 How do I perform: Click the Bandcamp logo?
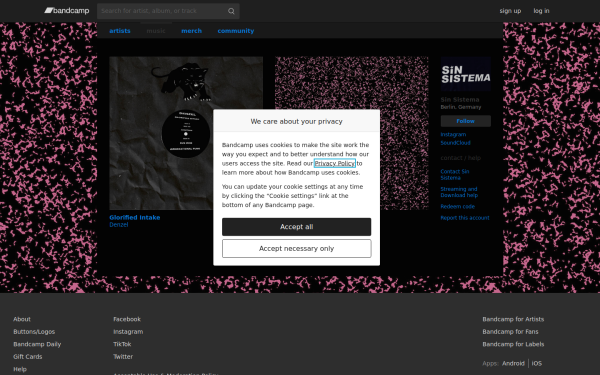tap(67, 11)
